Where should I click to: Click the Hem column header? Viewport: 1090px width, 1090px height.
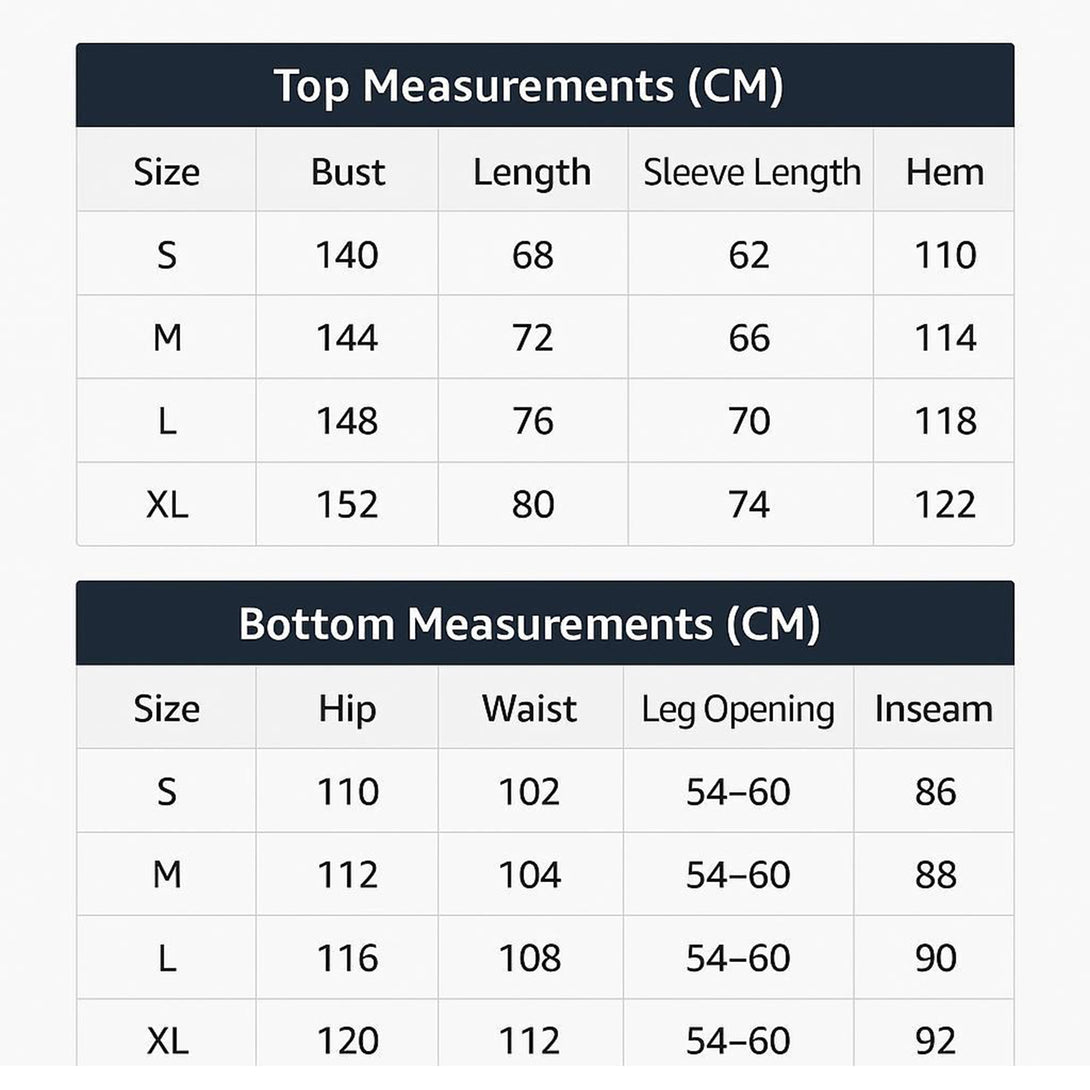pos(944,172)
